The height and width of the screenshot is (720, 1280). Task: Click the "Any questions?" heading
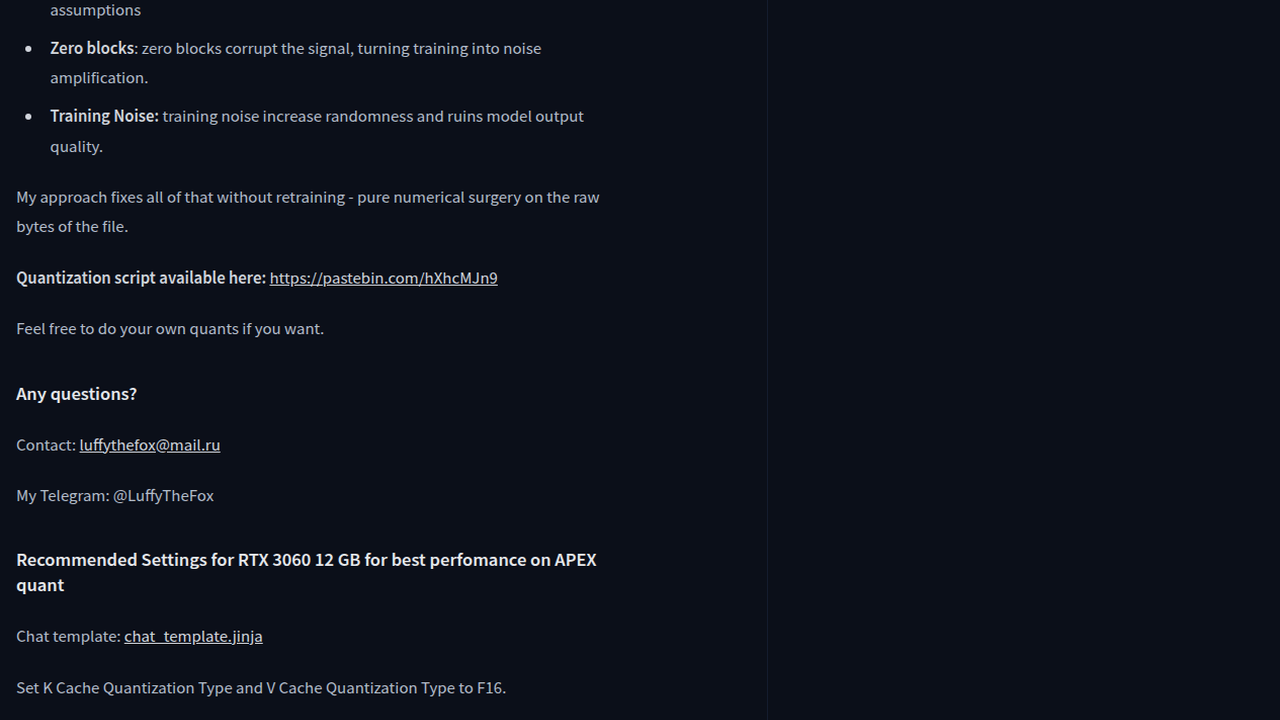[76, 394]
